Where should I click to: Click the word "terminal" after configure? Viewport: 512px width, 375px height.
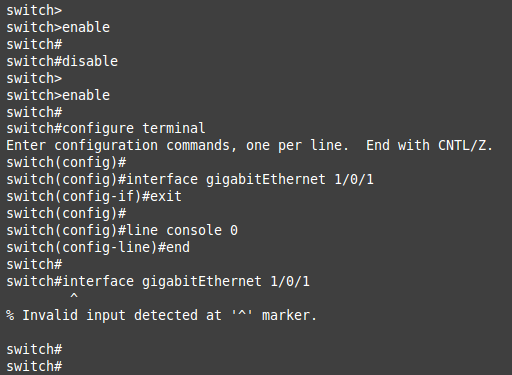pyautogui.click(x=174, y=129)
